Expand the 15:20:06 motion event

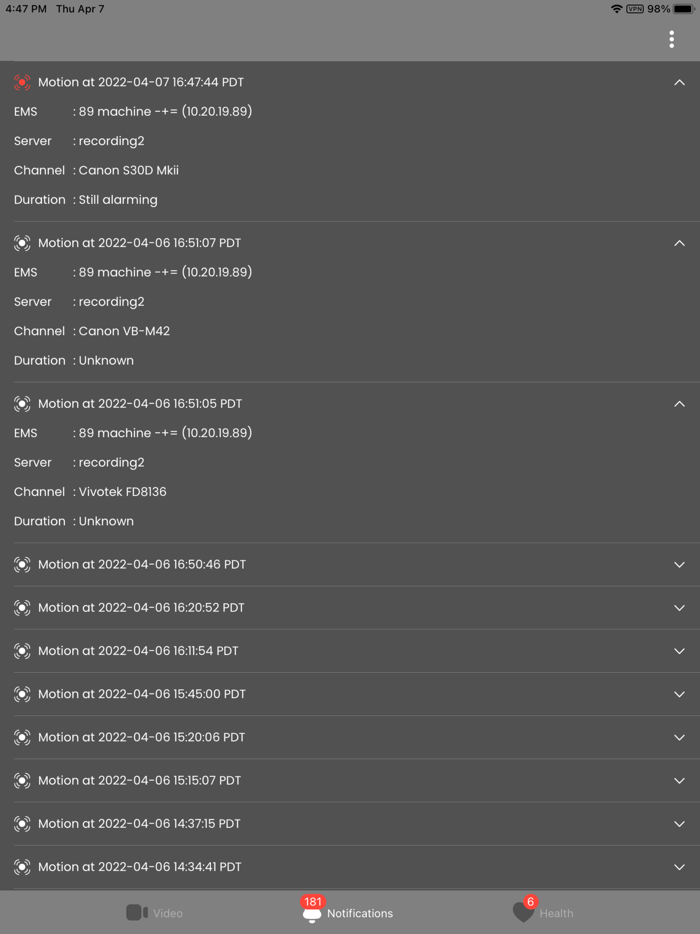click(x=679, y=737)
